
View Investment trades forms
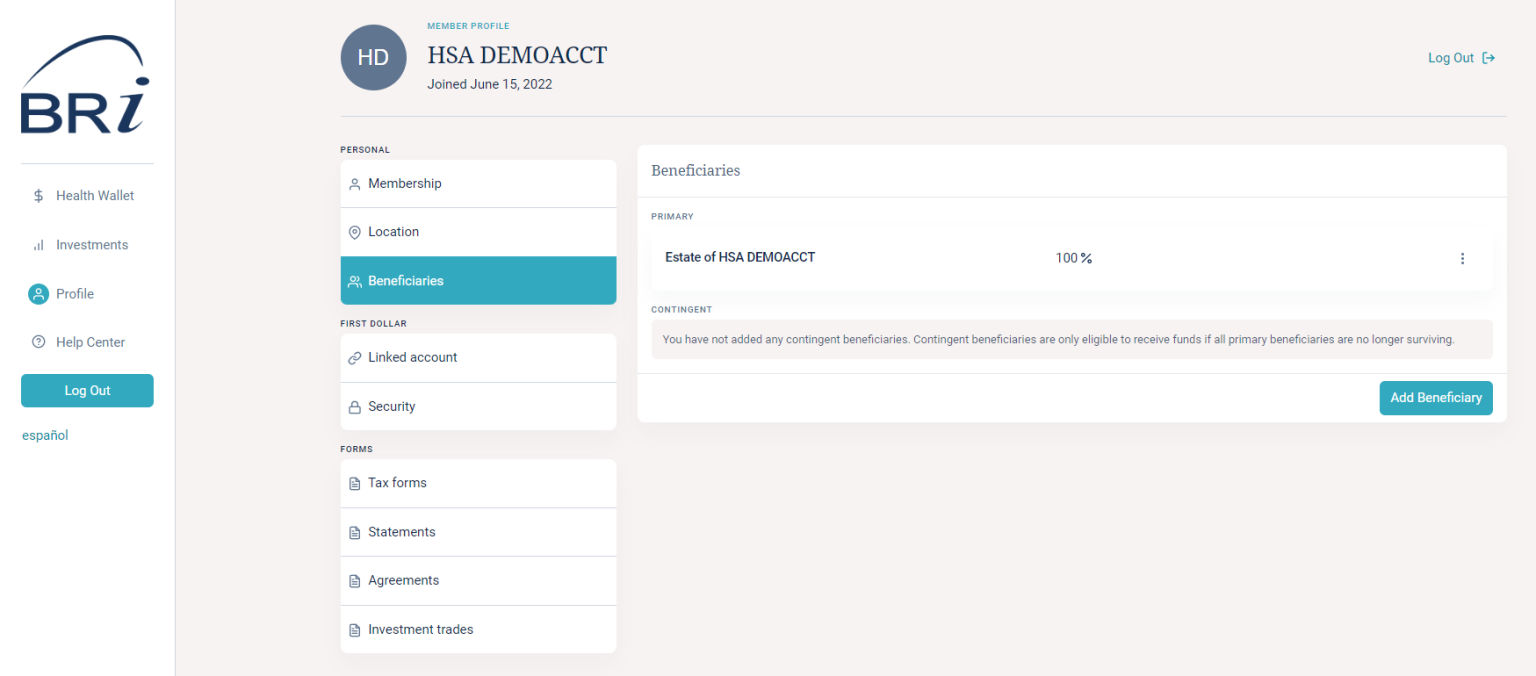pyautogui.click(x=478, y=629)
